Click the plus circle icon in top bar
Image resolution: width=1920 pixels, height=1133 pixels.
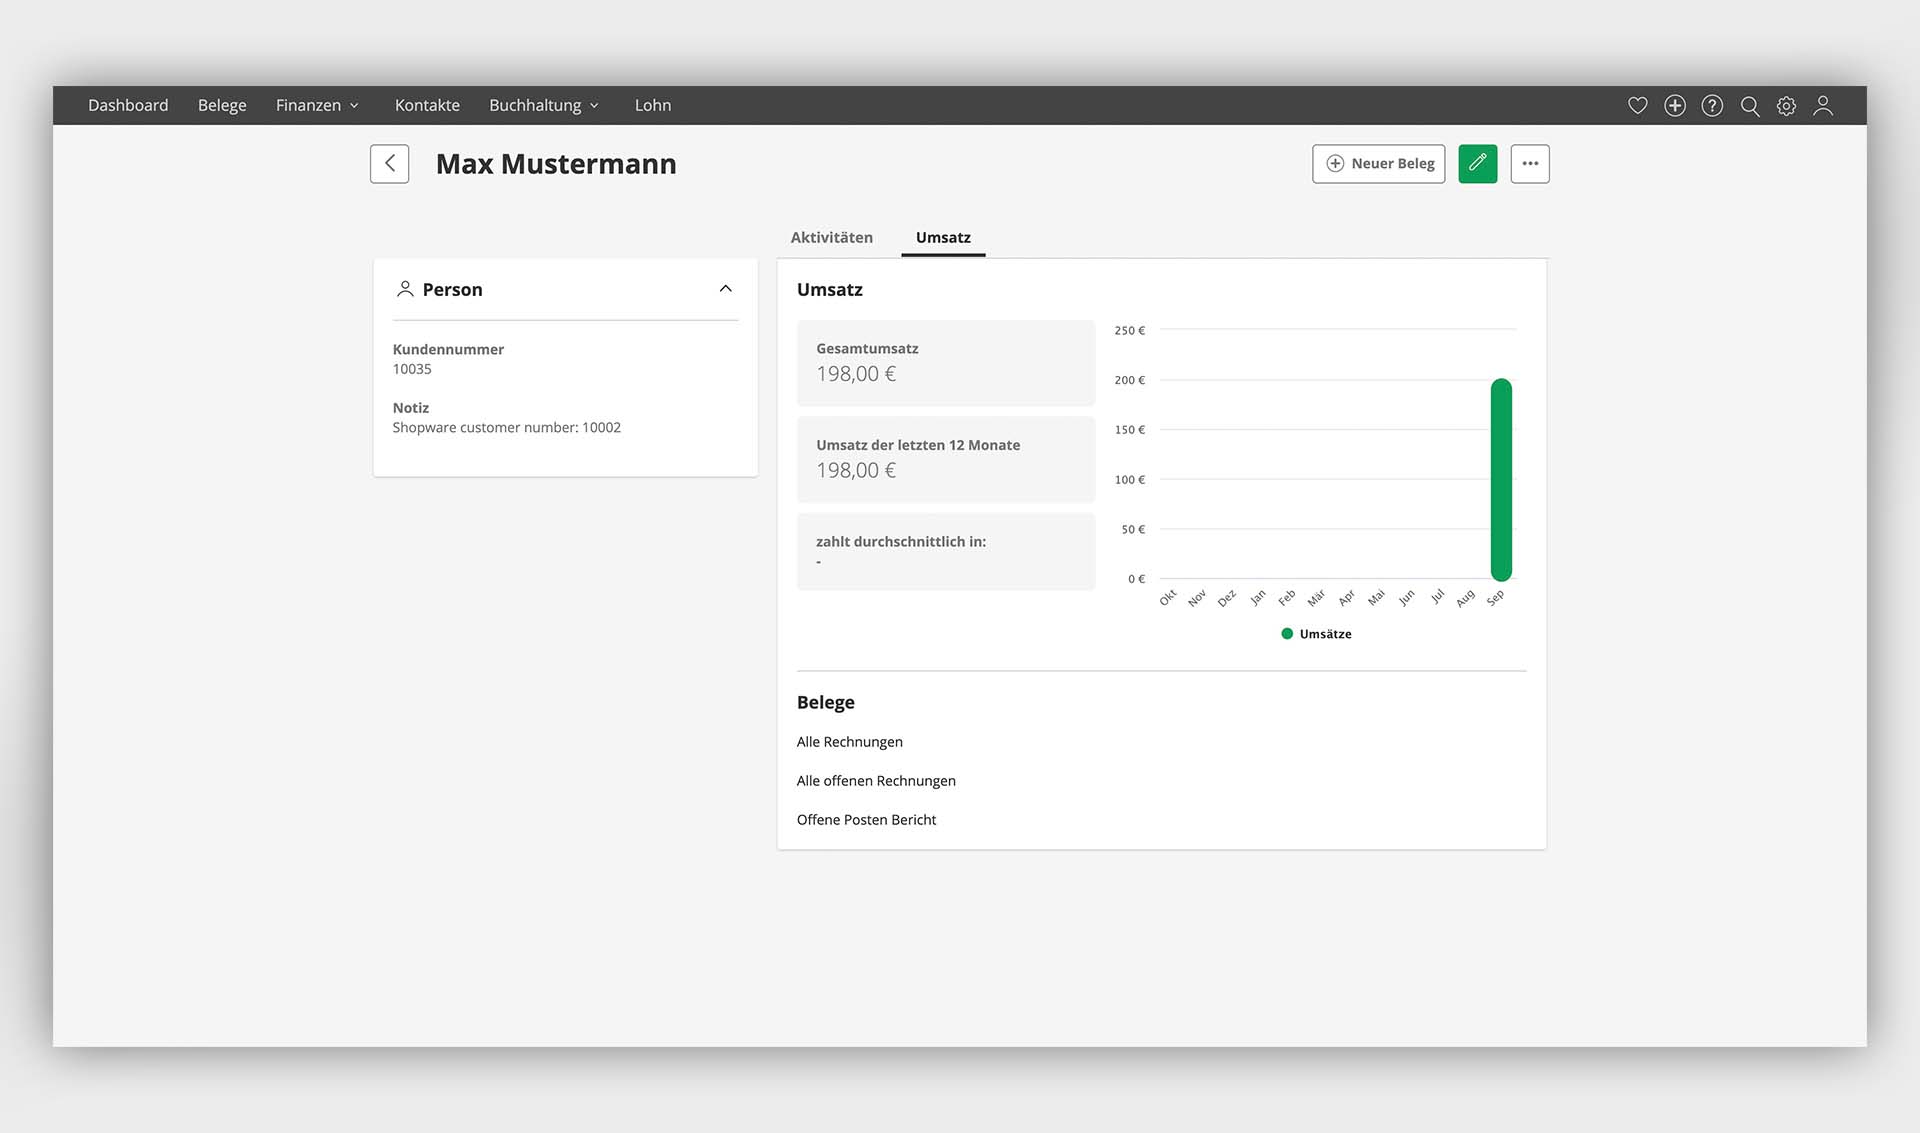[1675, 105]
